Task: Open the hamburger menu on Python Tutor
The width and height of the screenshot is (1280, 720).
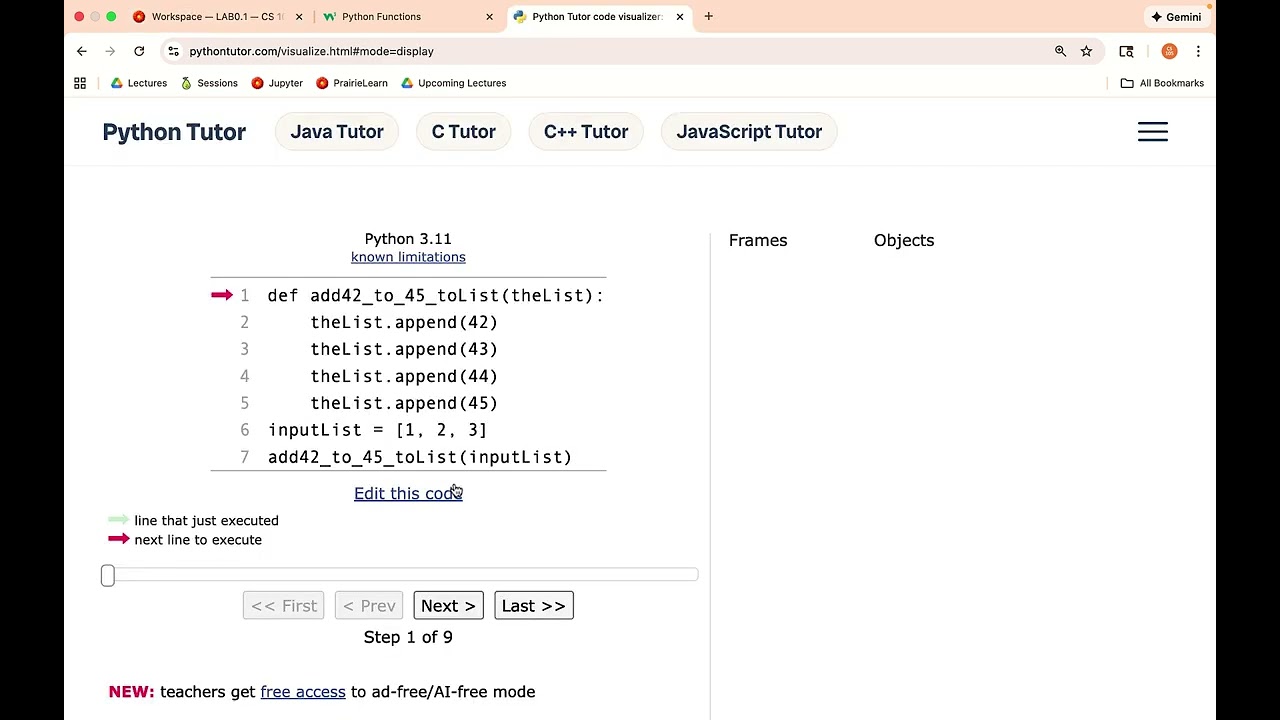Action: [x=1153, y=132]
